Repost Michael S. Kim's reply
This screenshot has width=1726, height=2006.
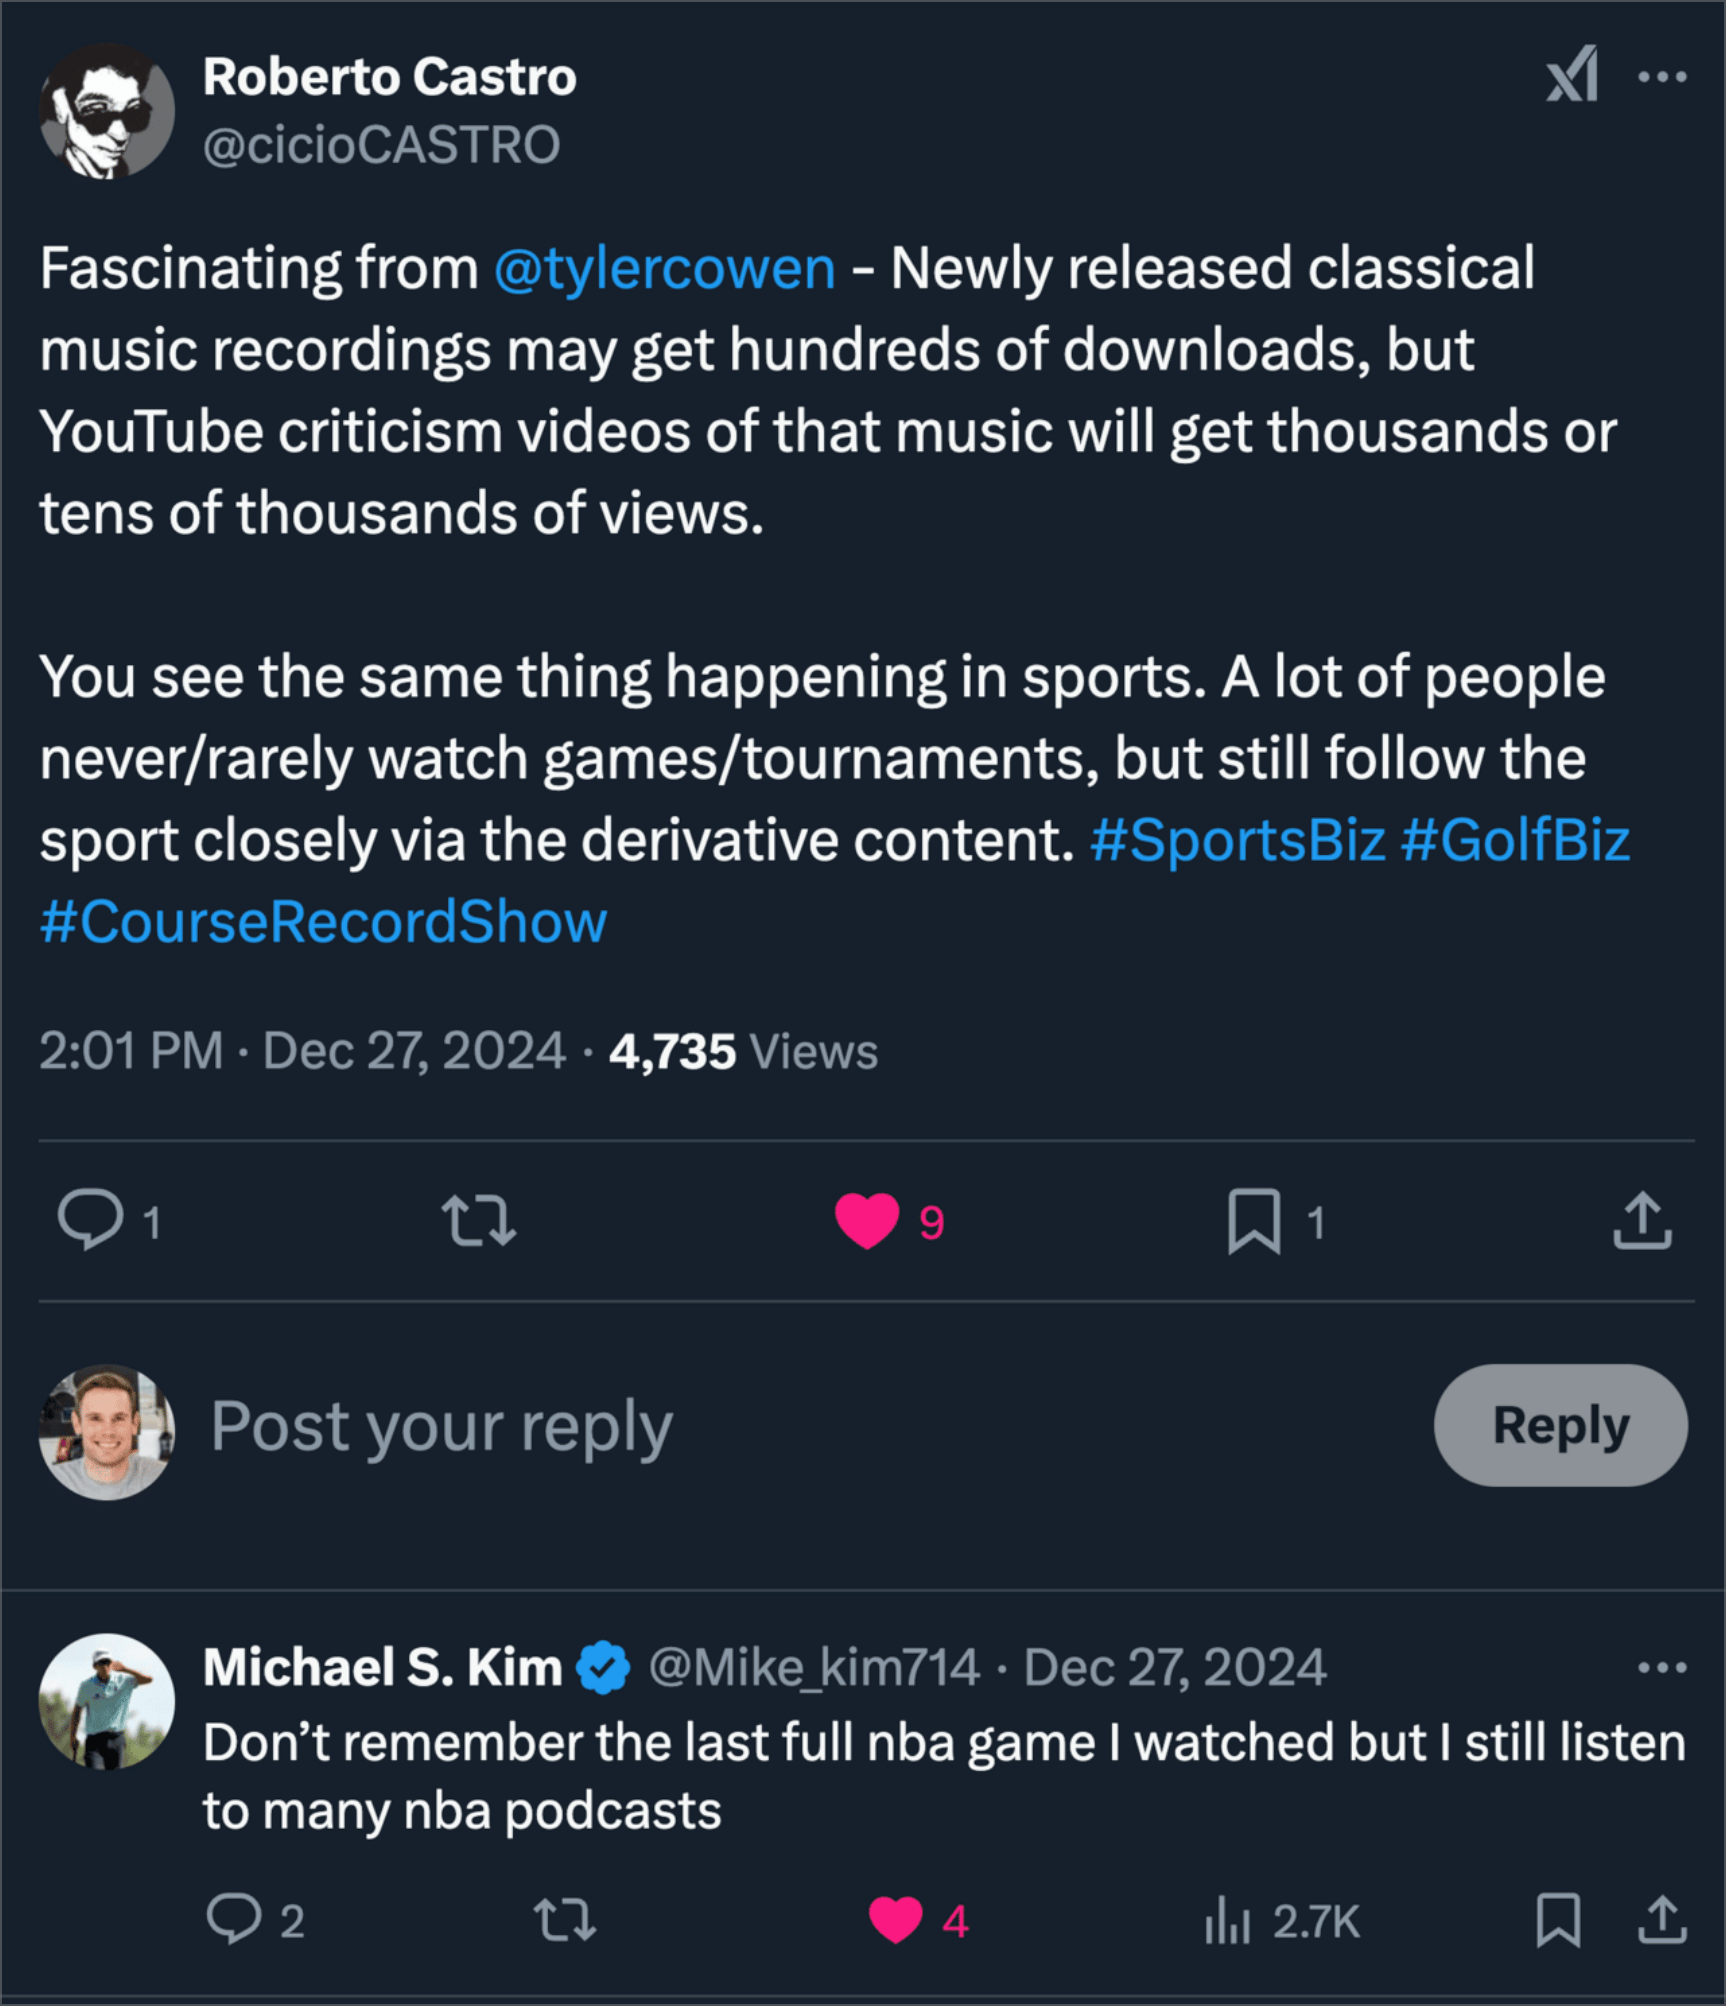coord(565,1919)
